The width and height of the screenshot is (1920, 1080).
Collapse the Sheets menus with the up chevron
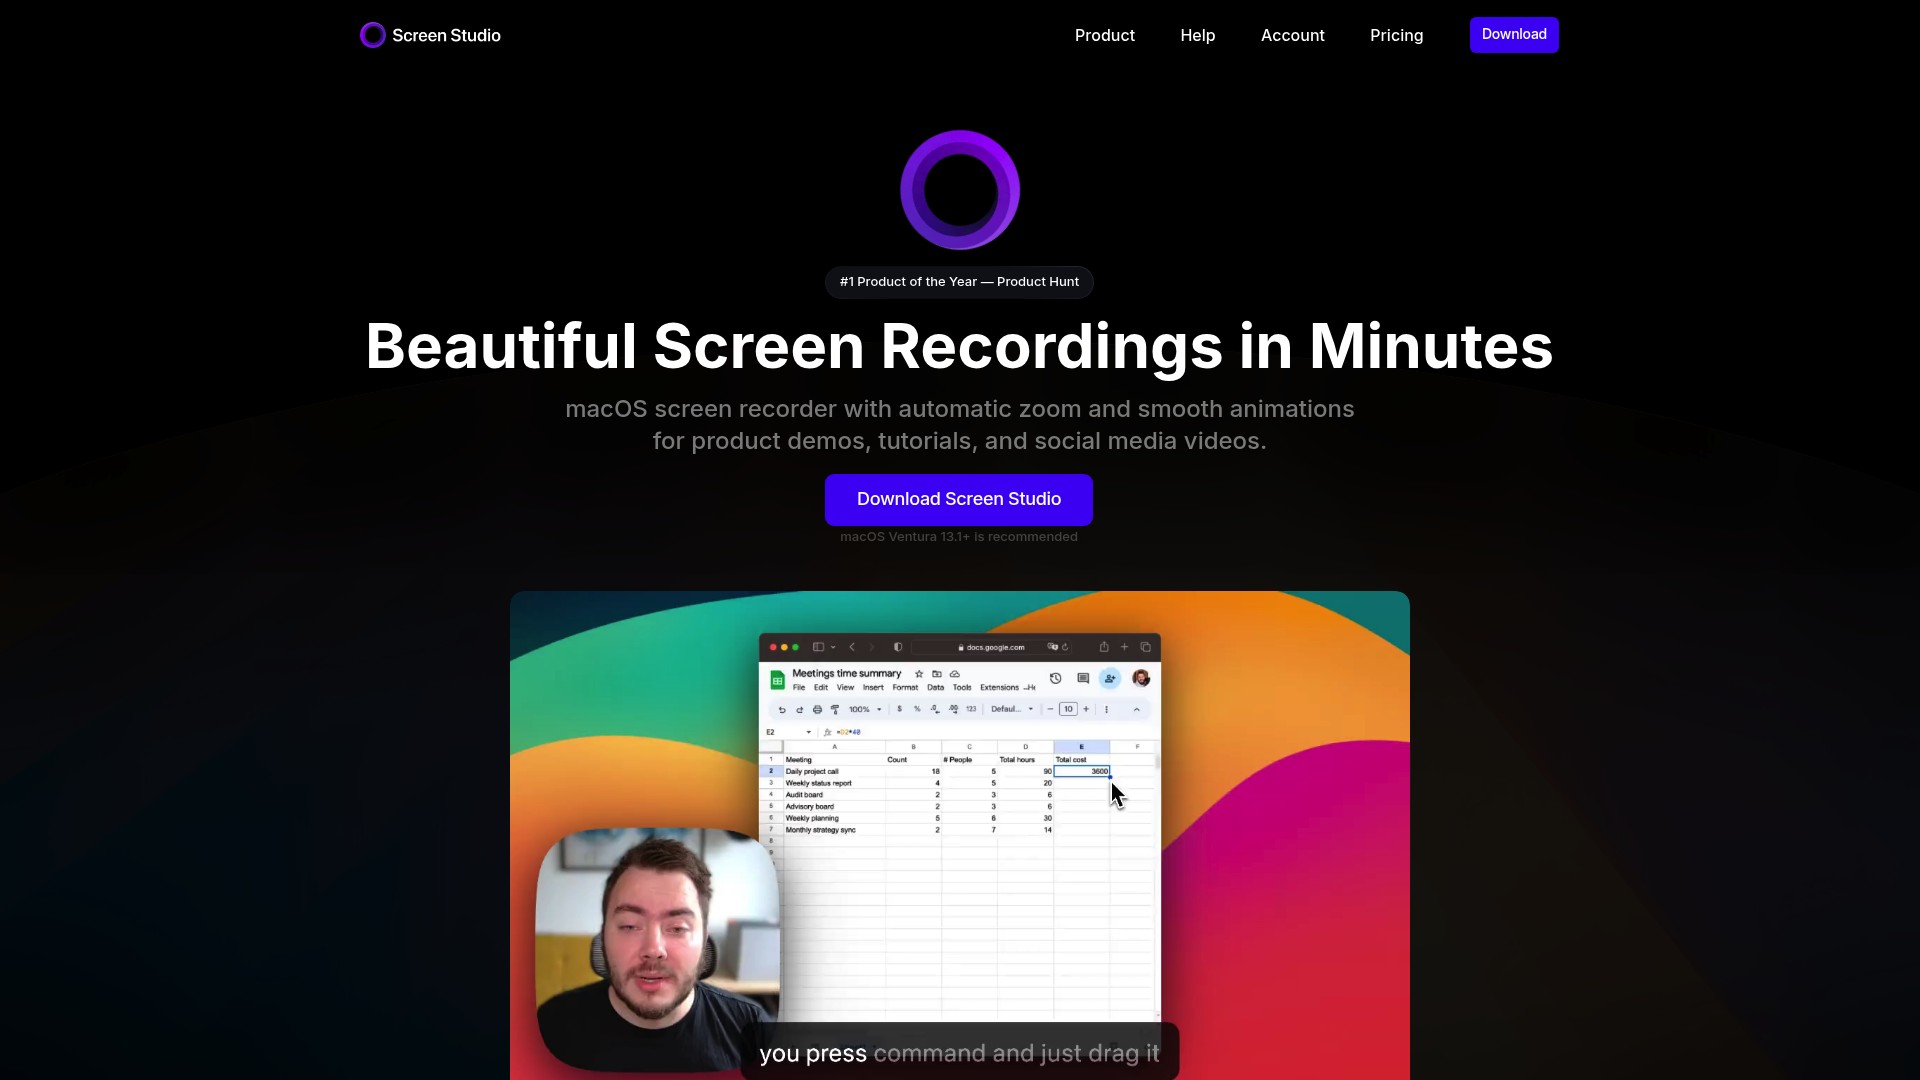(1136, 710)
